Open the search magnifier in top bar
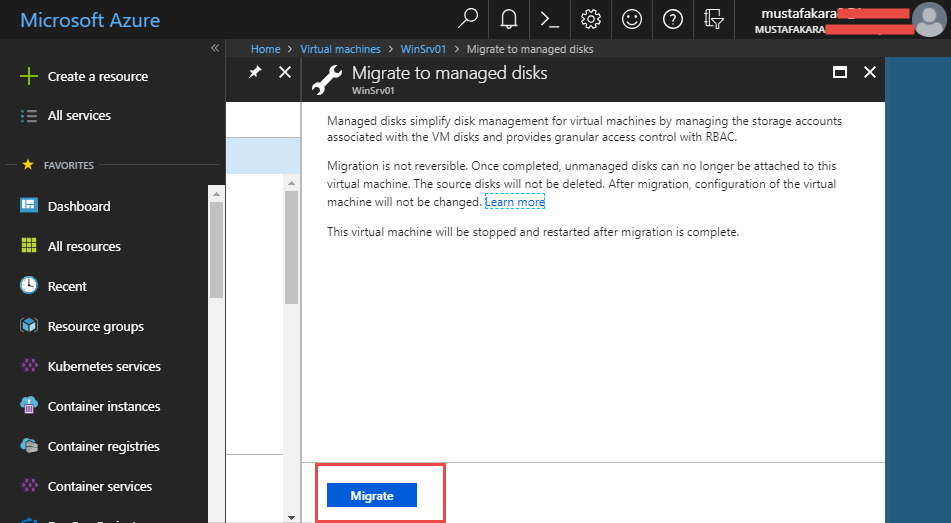Screen dimensions: 951x523 468,19
